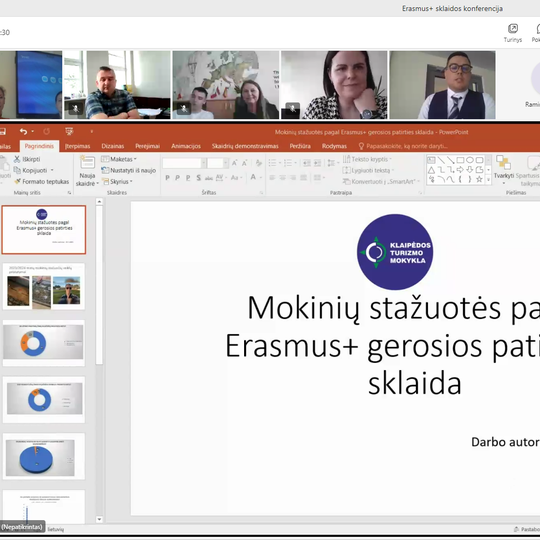
Task: Open the Mainų sritis clipboard dialog launcher
Action: 69,193
